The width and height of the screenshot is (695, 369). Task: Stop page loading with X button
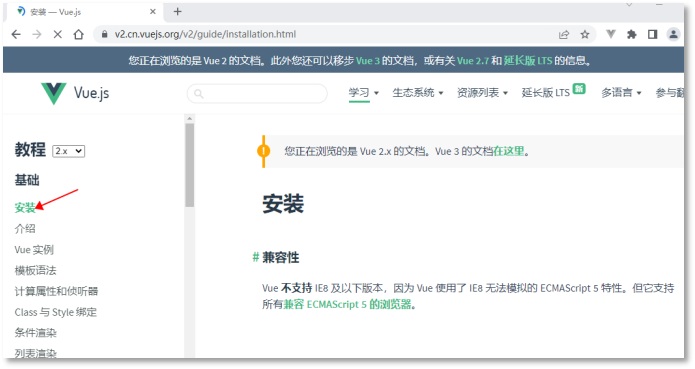[x=58, y=35]
